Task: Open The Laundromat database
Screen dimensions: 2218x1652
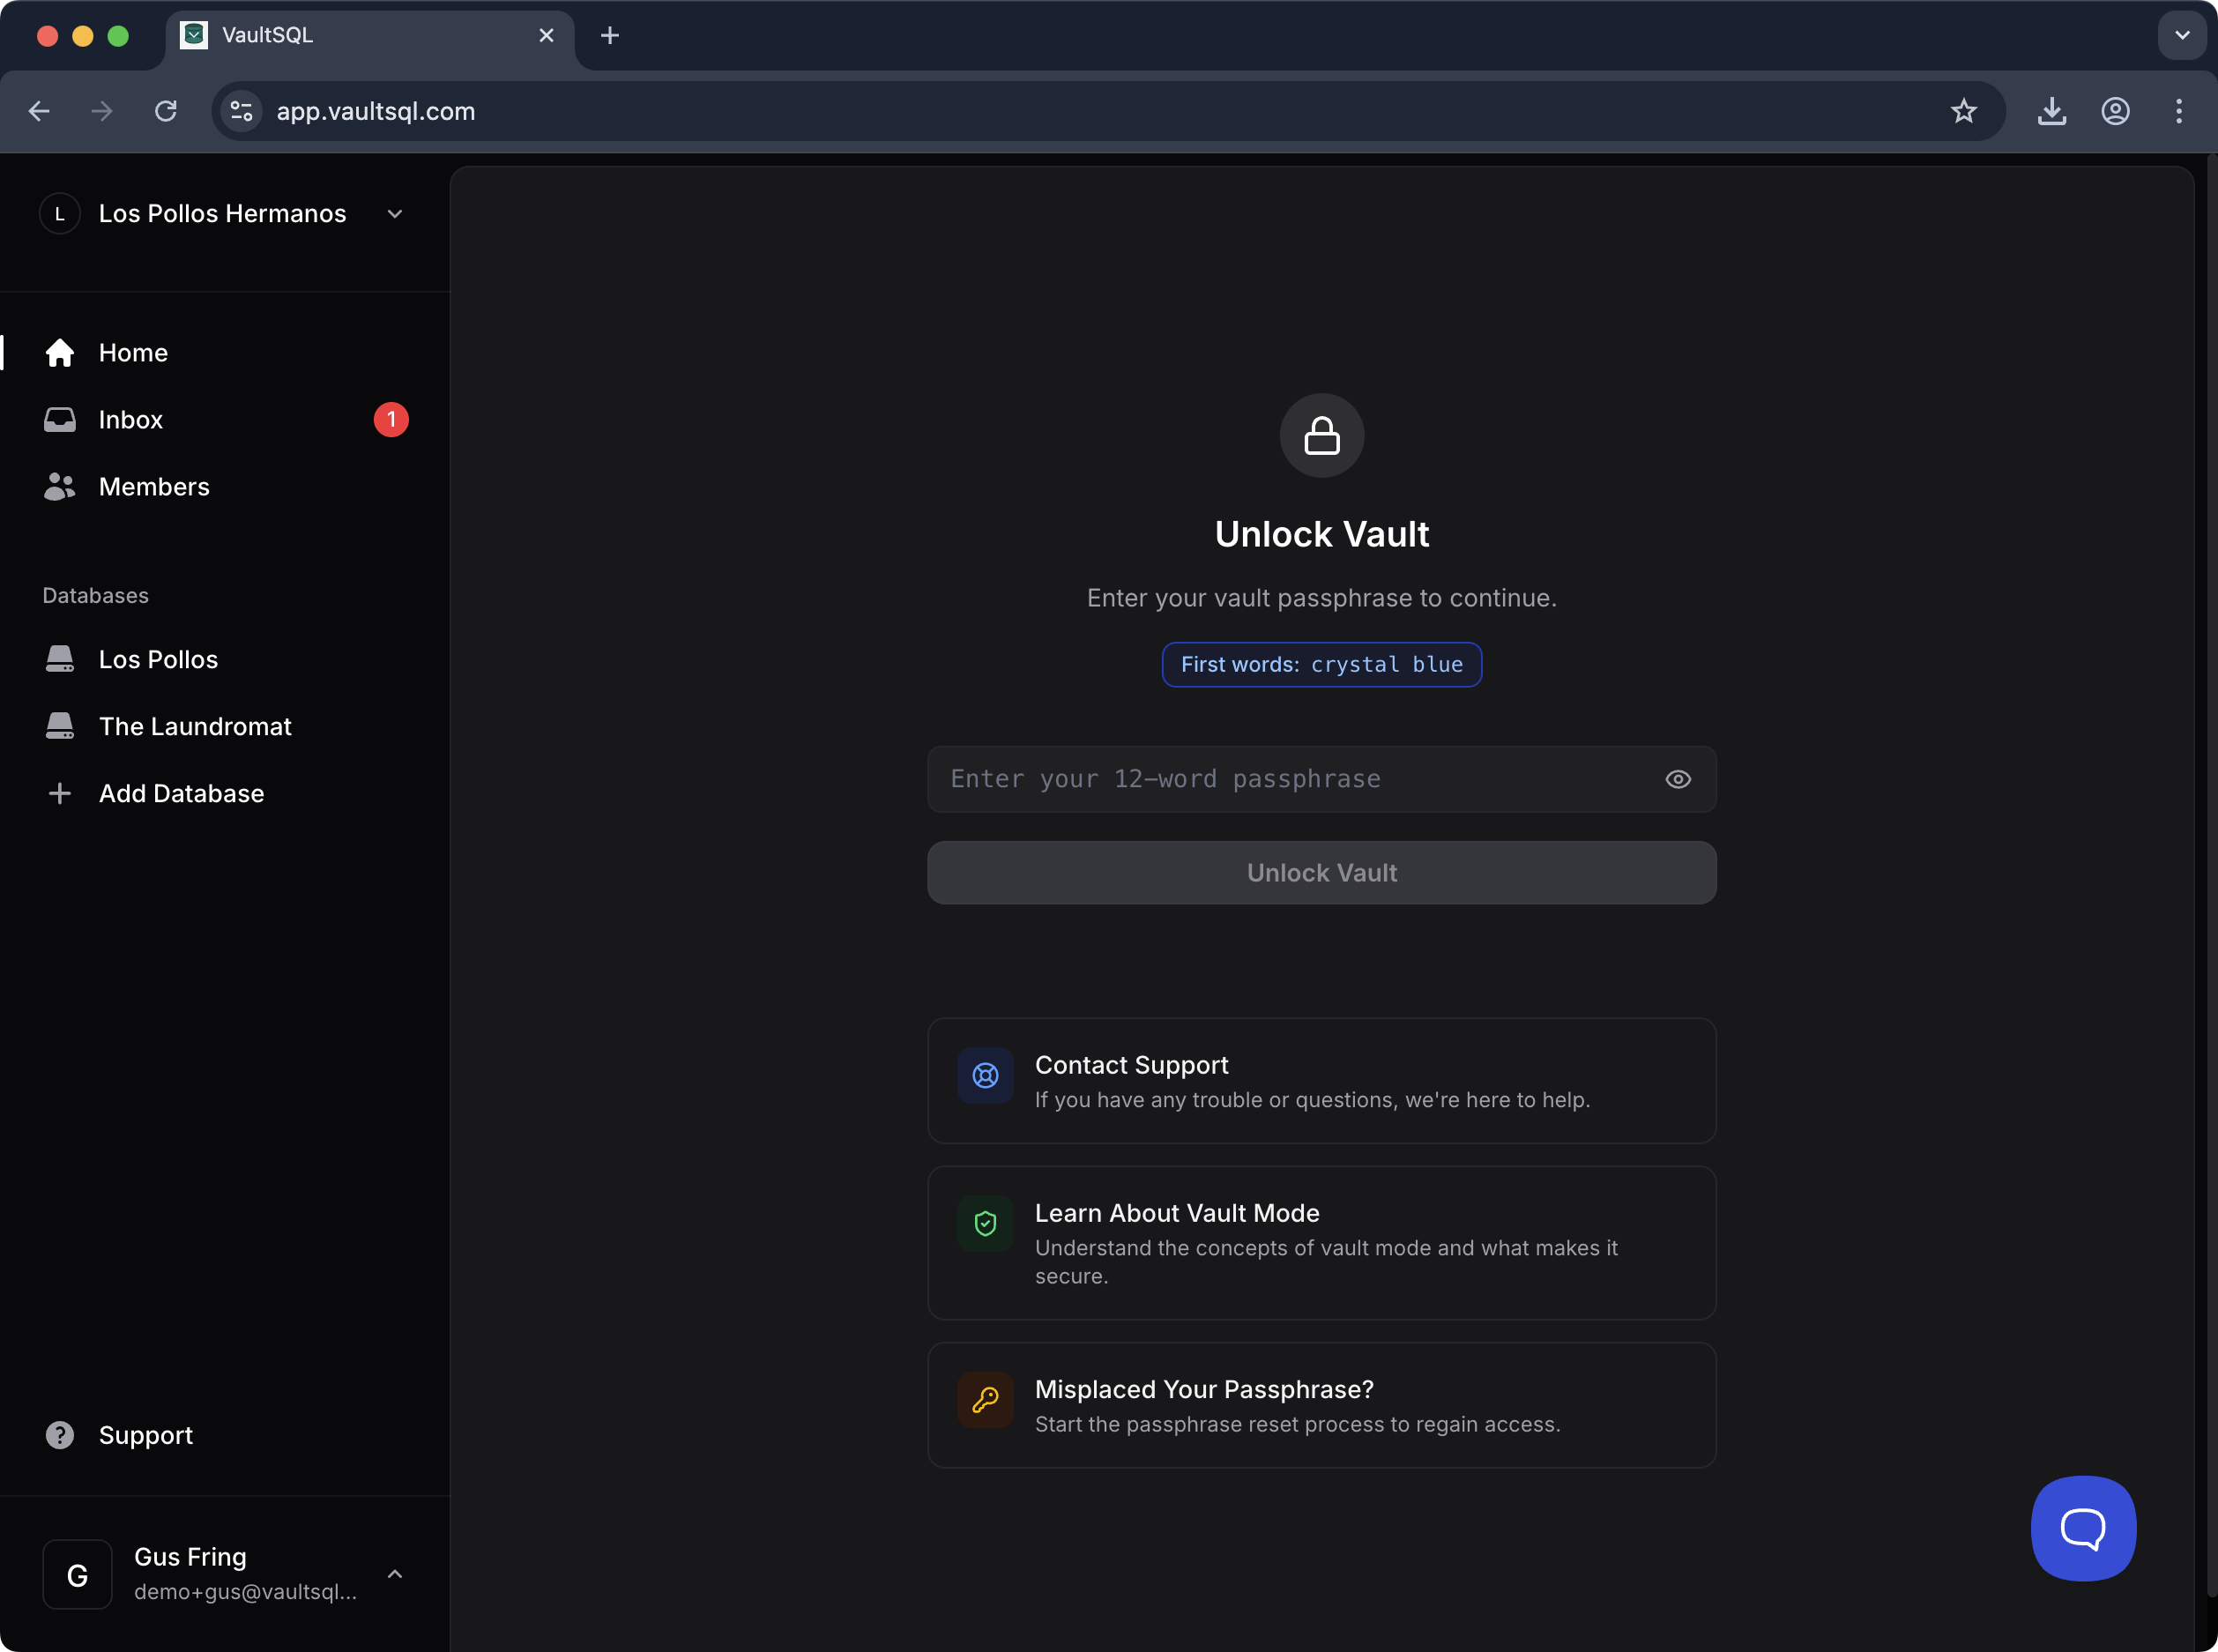Action: click(225, 727)
